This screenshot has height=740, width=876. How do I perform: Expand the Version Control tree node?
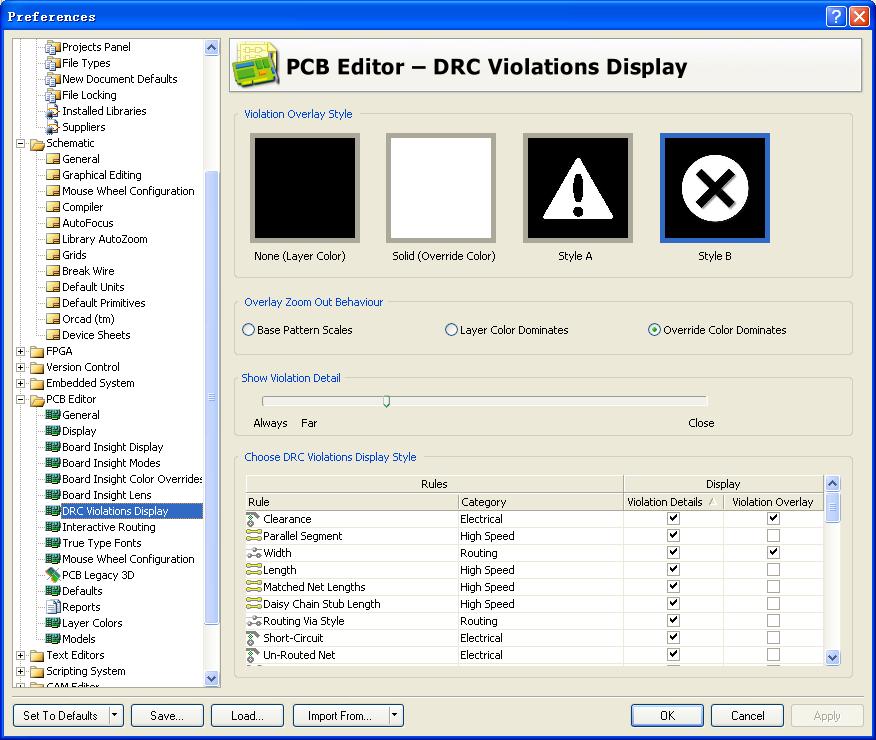pyautogui.click(x=21, y=367)
